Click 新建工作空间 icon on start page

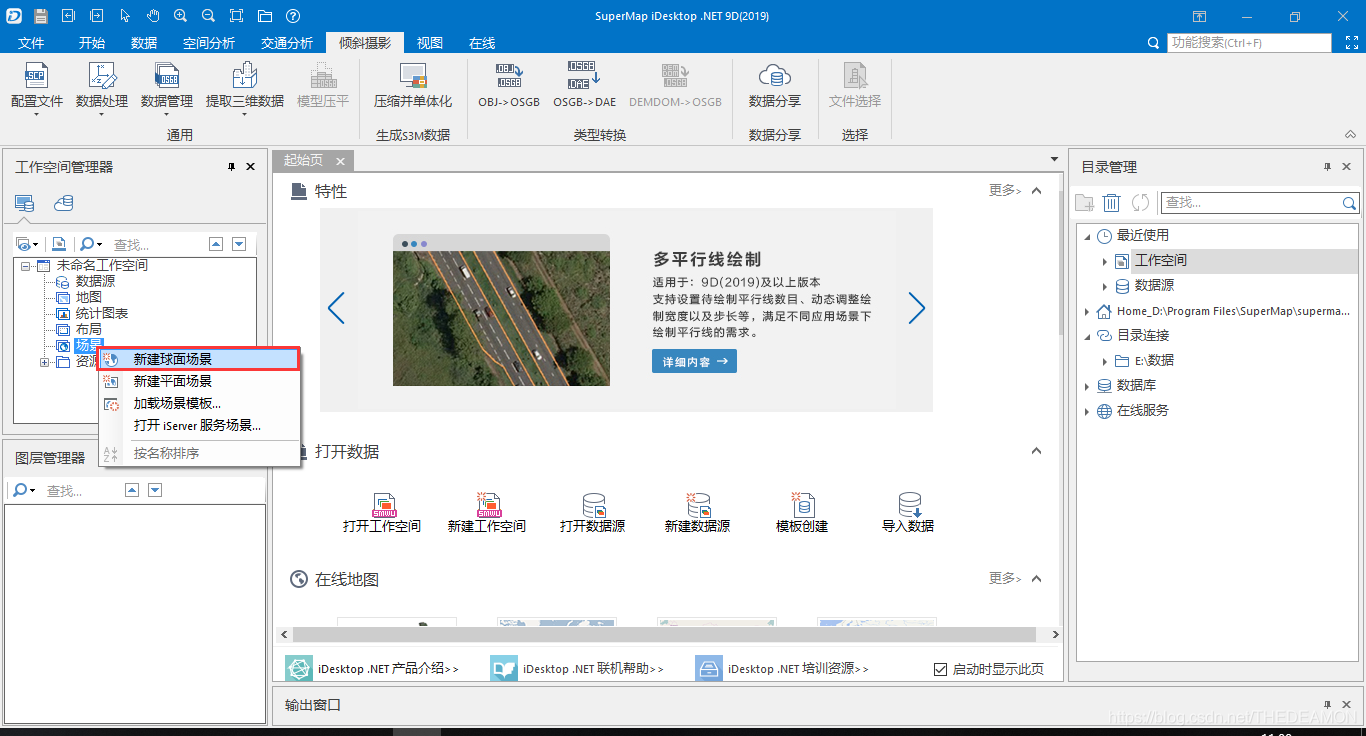(488, 504)
